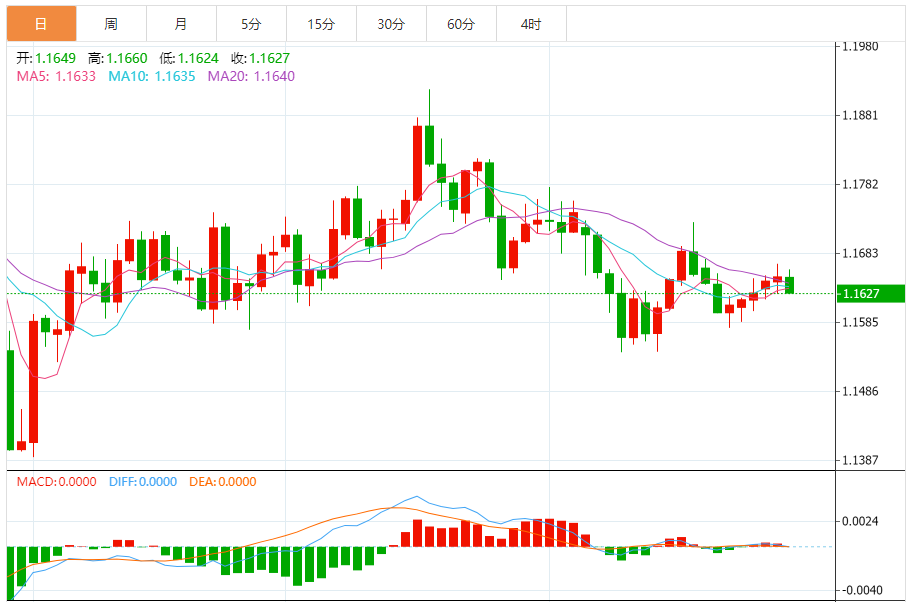This screenshot has height=602, width=912.
Task: Click the MA5 indicator label
Action: 56,75
